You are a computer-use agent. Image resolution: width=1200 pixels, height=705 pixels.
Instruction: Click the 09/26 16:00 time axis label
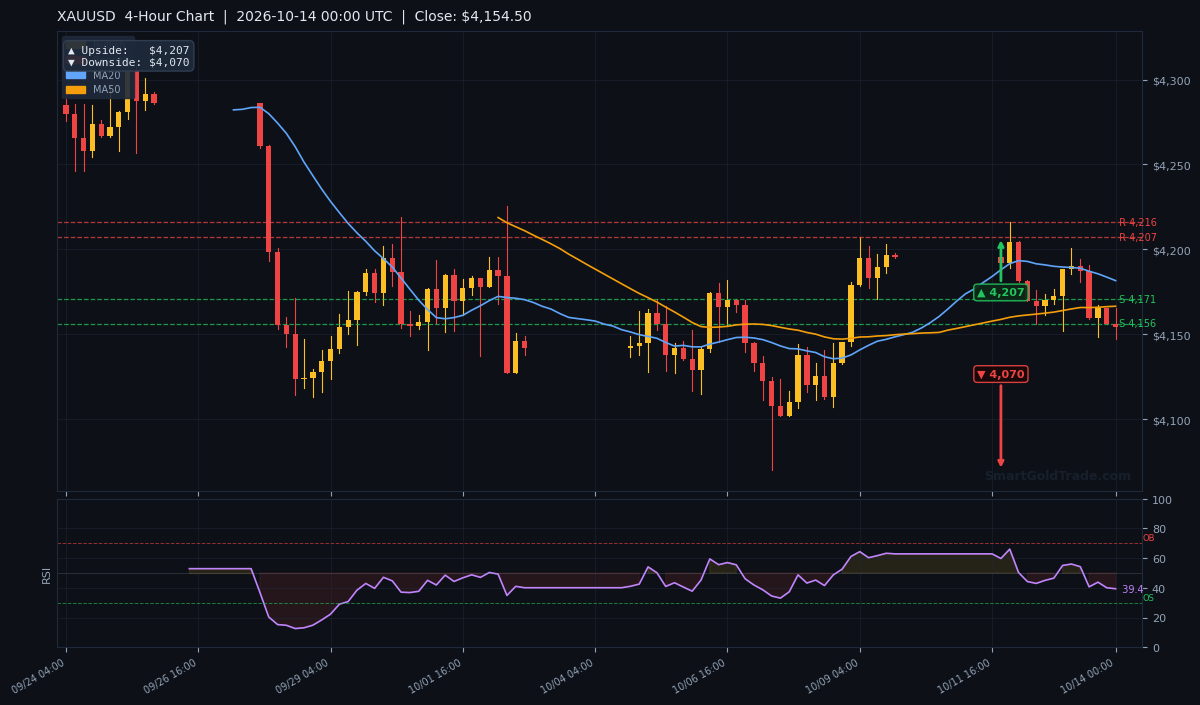[171, 676]
